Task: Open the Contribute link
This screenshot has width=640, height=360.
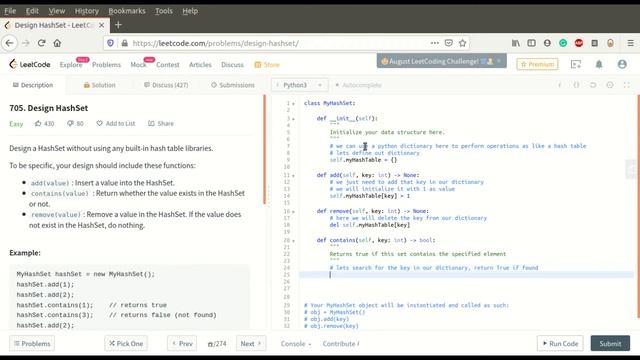Action: (341, 344)
